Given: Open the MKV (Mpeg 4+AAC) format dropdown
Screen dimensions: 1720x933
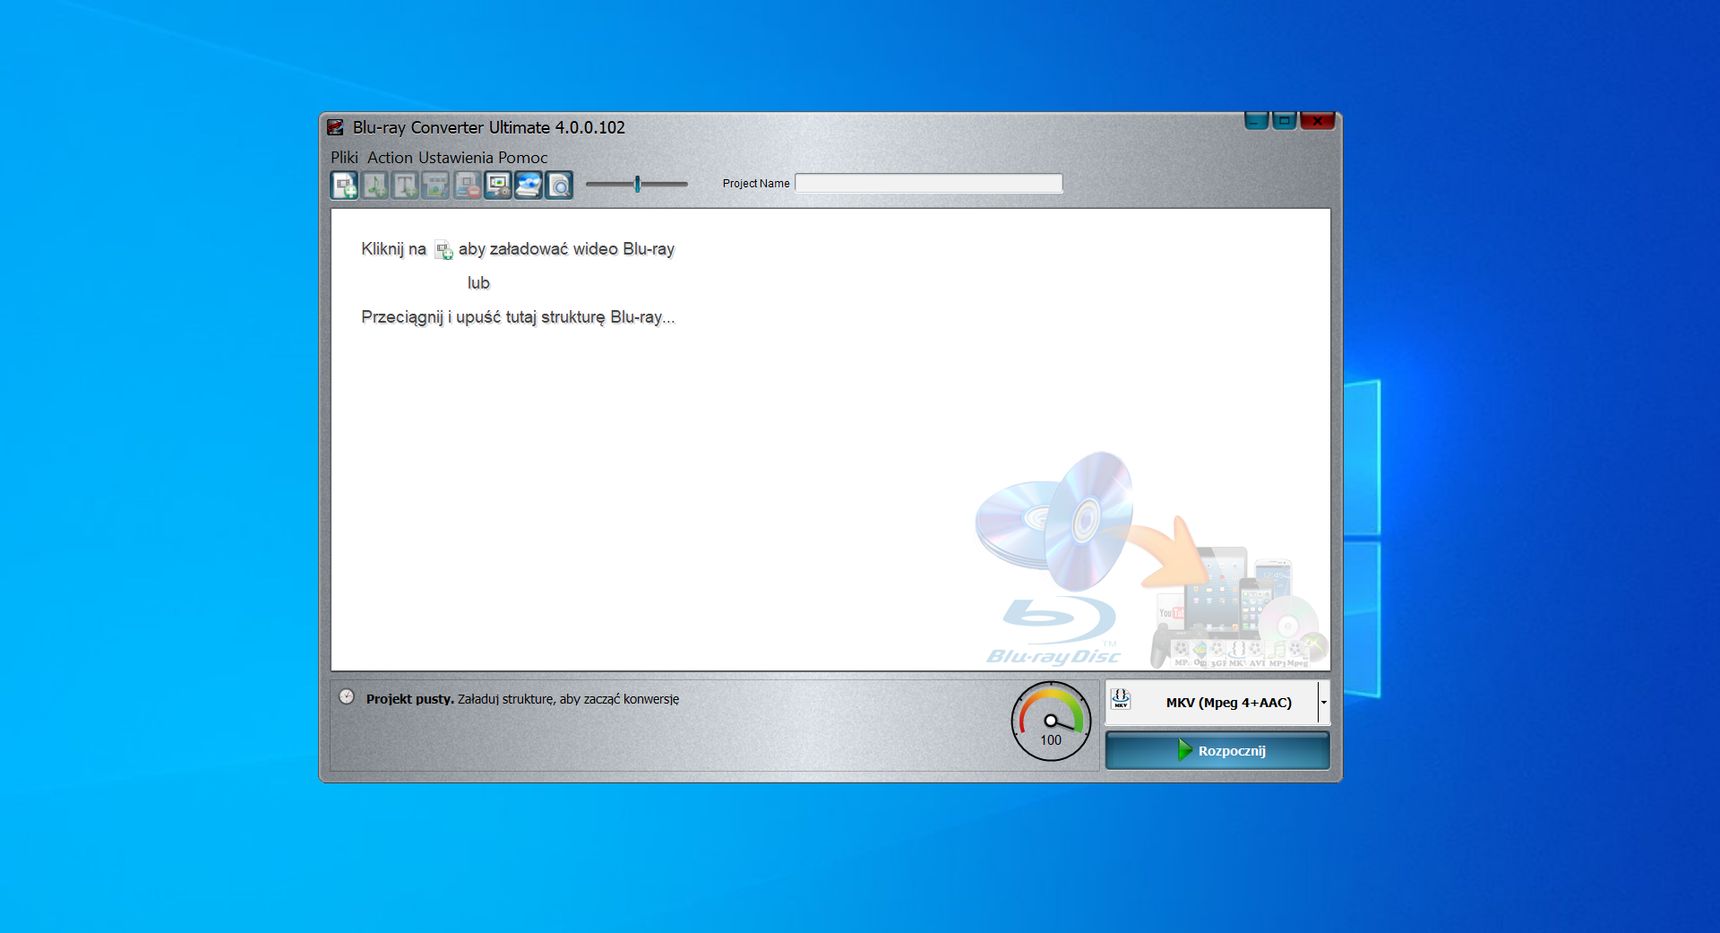Looking at the screenshot, I should [1217, 702].
